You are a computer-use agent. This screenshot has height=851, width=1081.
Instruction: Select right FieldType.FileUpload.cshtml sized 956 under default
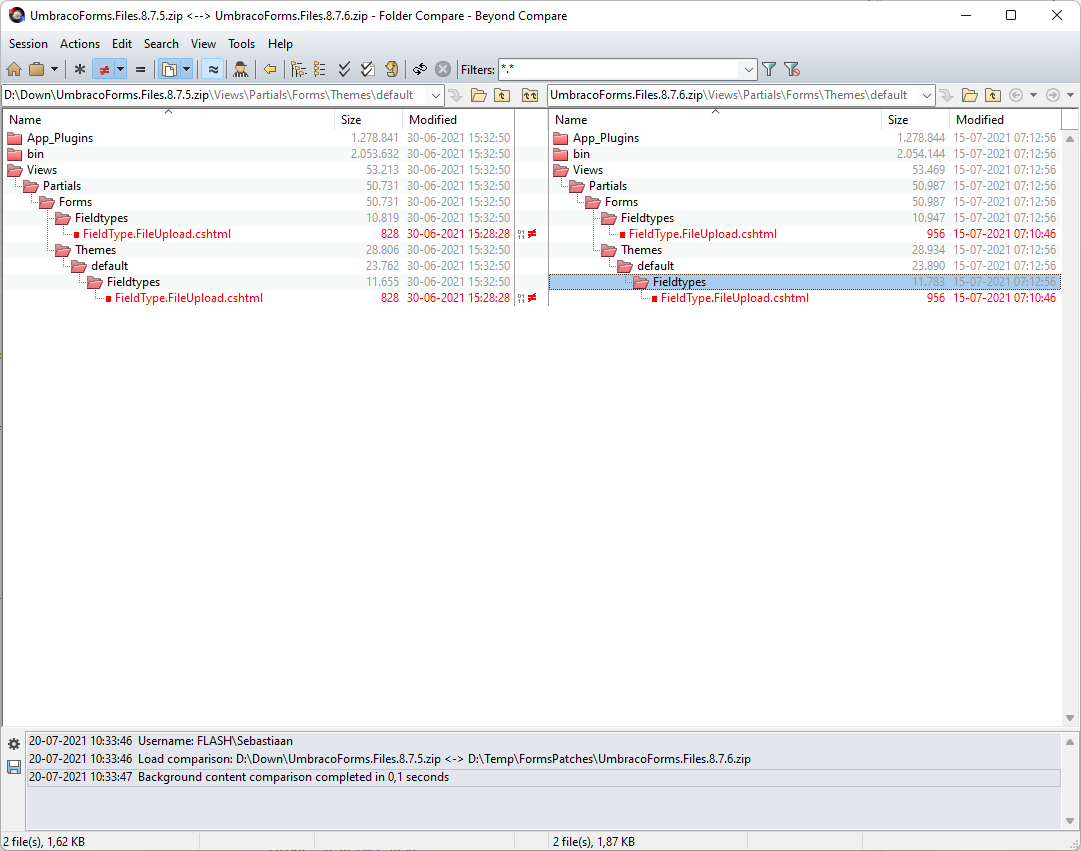click(x=735, y=298)
